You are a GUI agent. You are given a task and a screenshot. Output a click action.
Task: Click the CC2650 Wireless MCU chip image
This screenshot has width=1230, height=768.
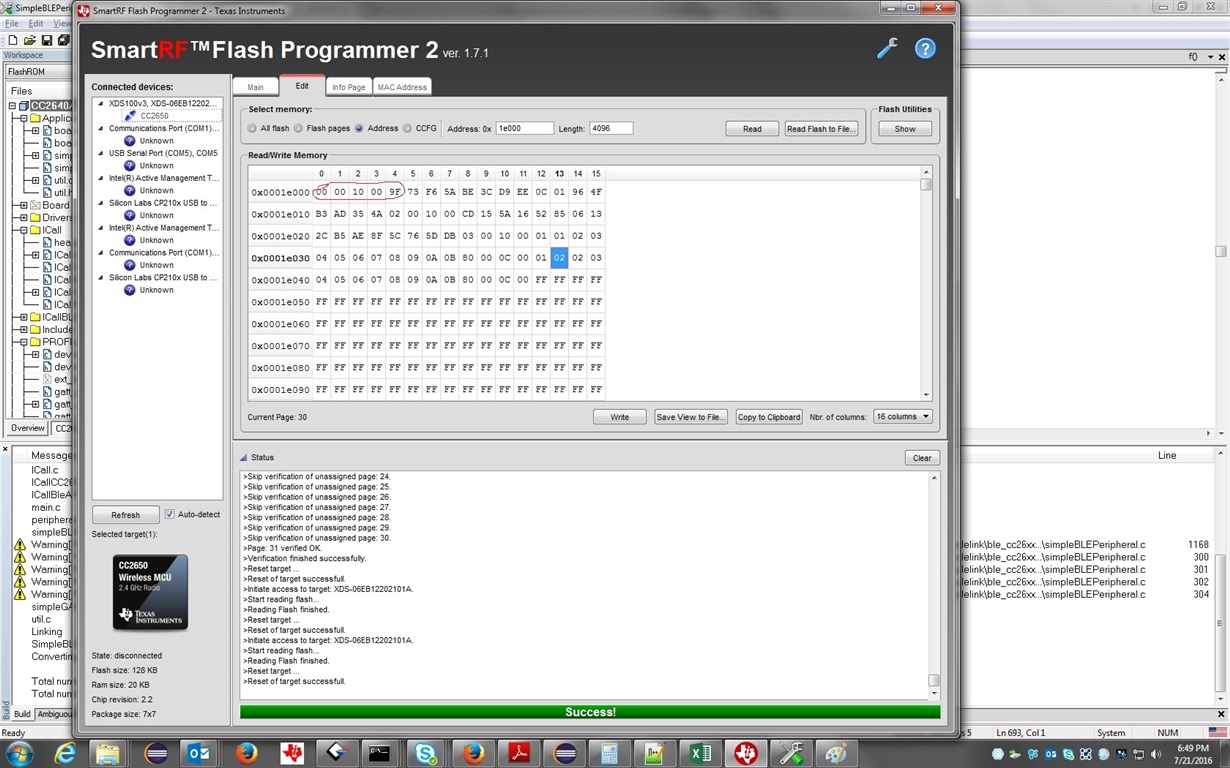point(150,593)
